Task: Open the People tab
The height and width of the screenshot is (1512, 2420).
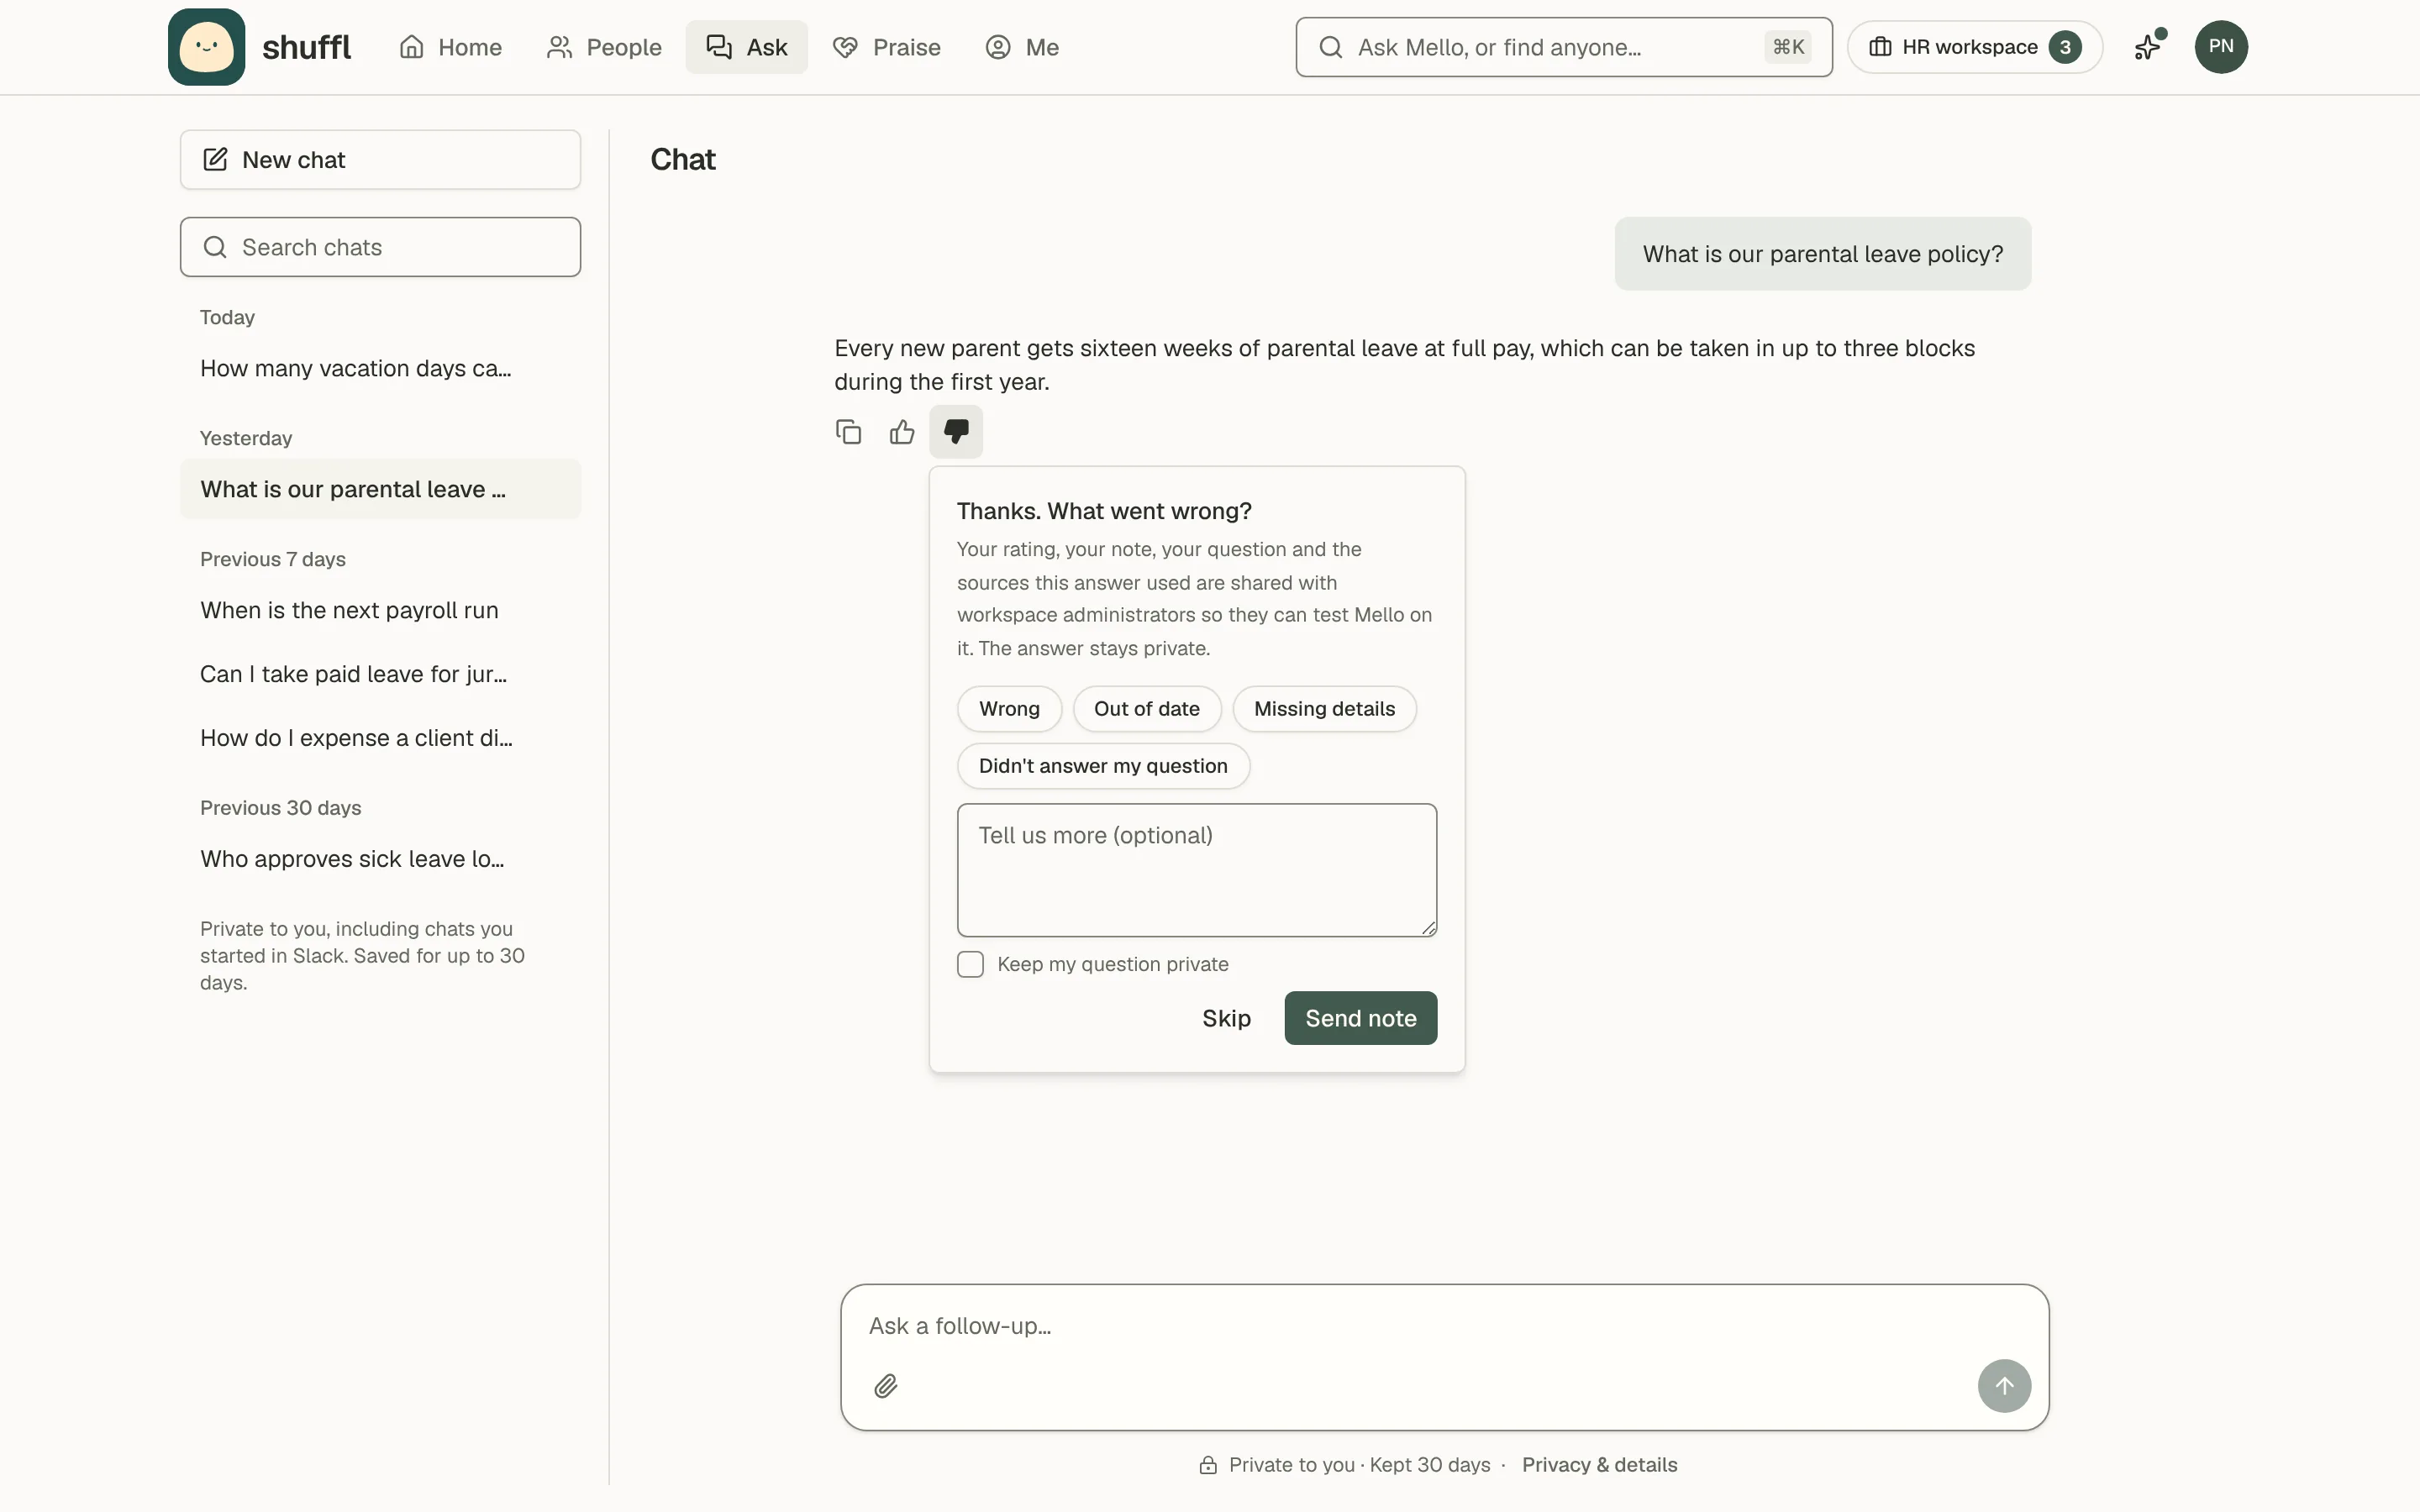Action: pos(604,47)
